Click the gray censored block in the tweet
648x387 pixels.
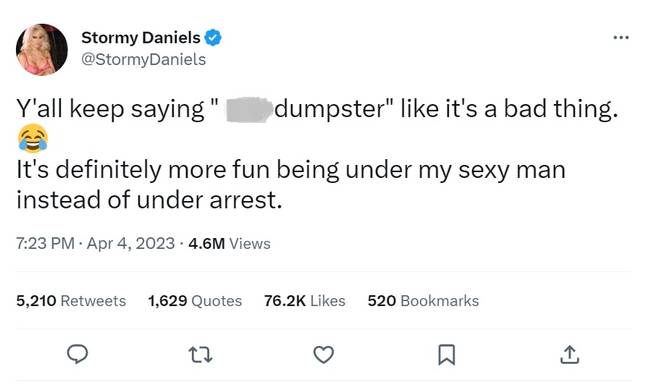(x=250, y=110)
